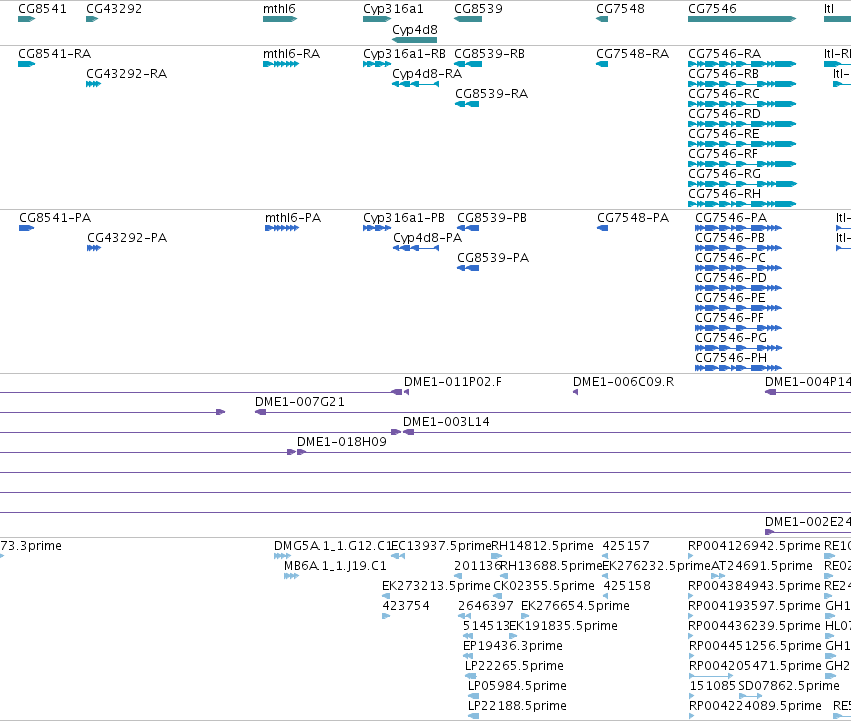This screenshot has width=851, height=721.
Task: Select the EP19436.3prime EST label
Action: click(x=513, y=646)
